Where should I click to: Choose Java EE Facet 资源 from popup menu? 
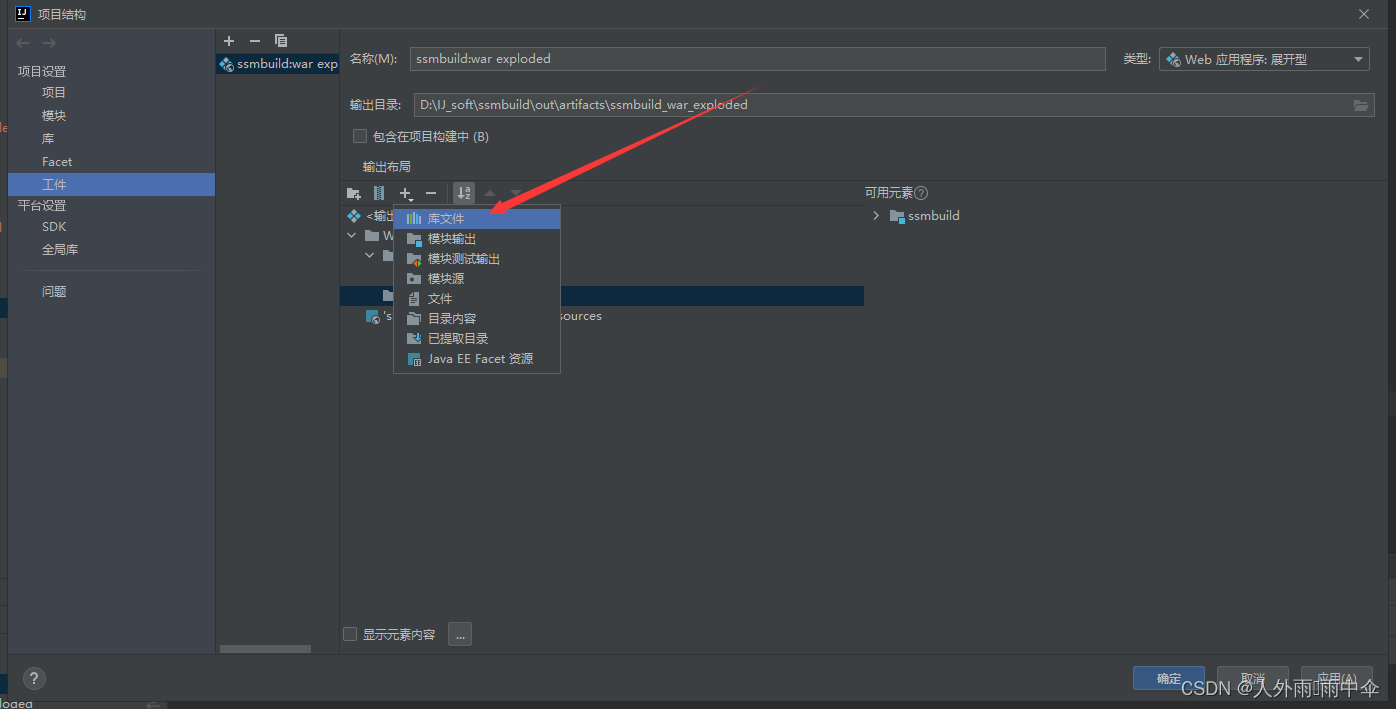point(477,359)
